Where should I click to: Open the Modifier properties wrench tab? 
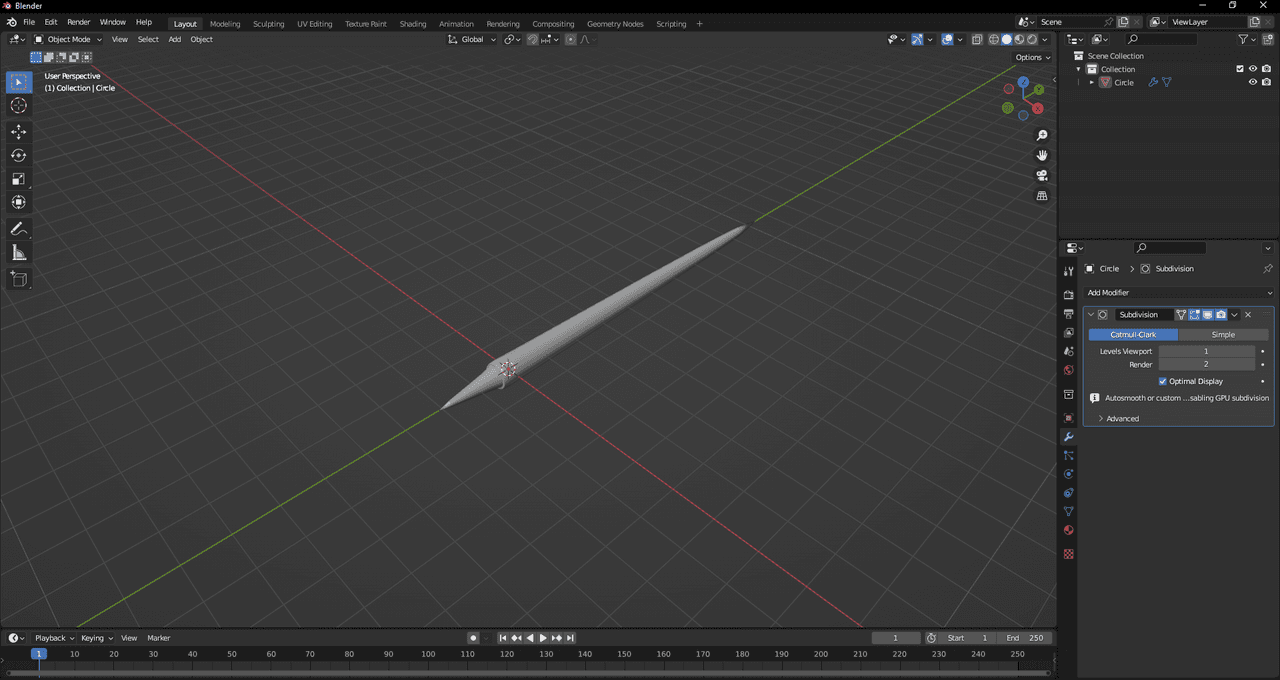tap(1069, 437)
